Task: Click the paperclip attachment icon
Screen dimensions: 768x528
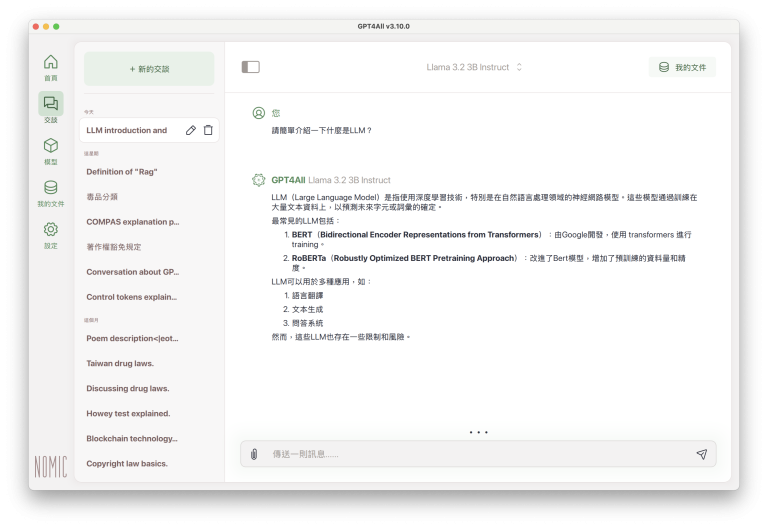Action: coord(255,454)
